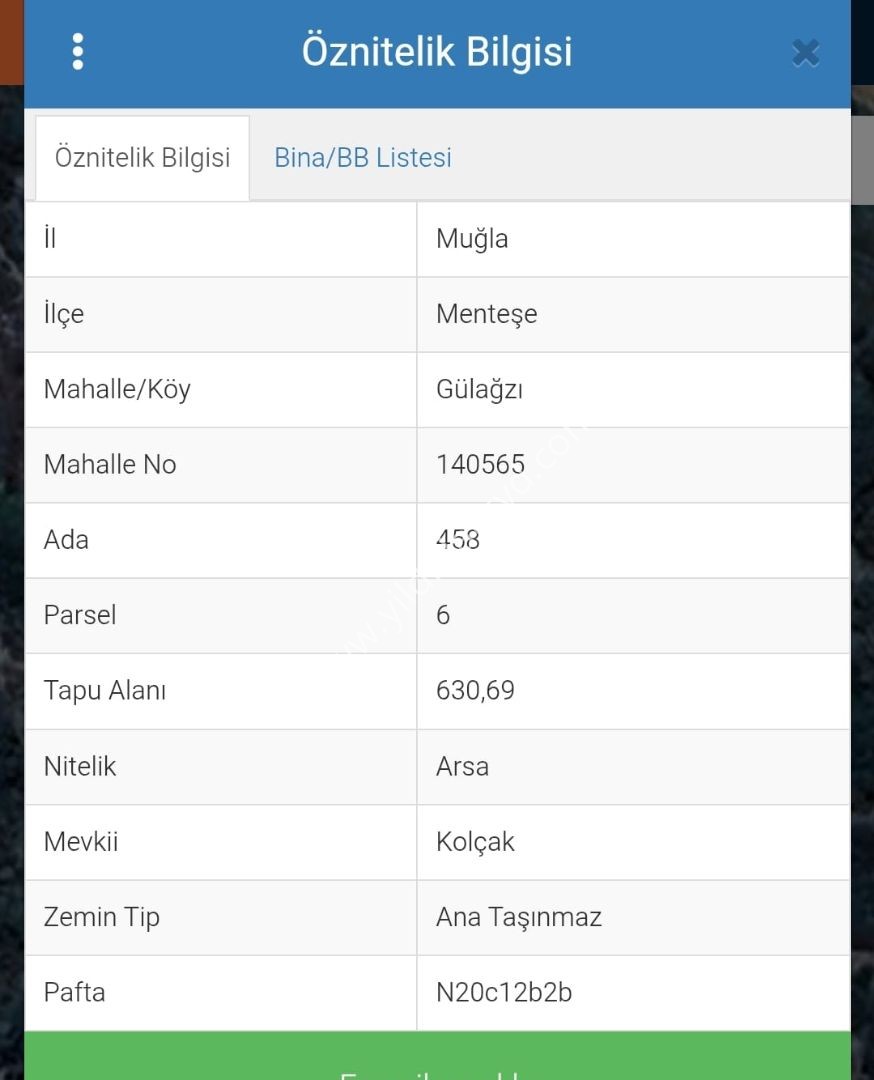Select the Nitelik value Arsa

[462, 766]
